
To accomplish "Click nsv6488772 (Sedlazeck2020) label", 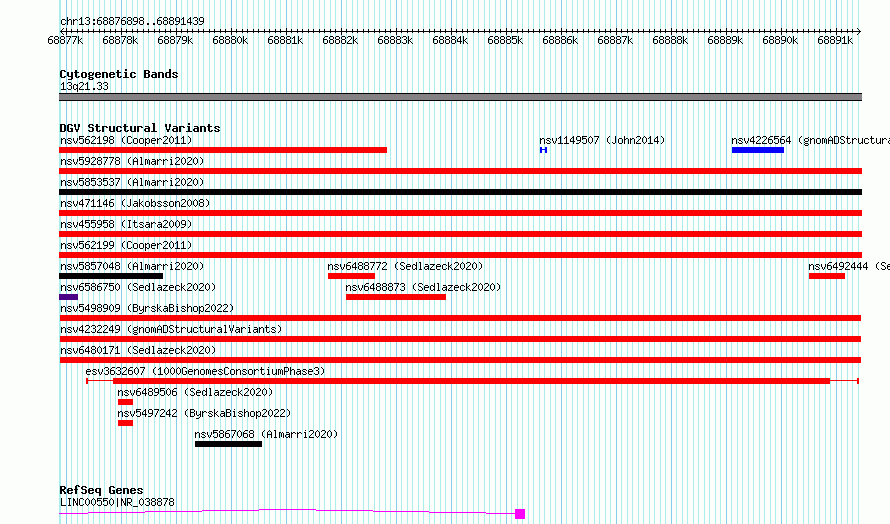I will click(x=405, y=266).
